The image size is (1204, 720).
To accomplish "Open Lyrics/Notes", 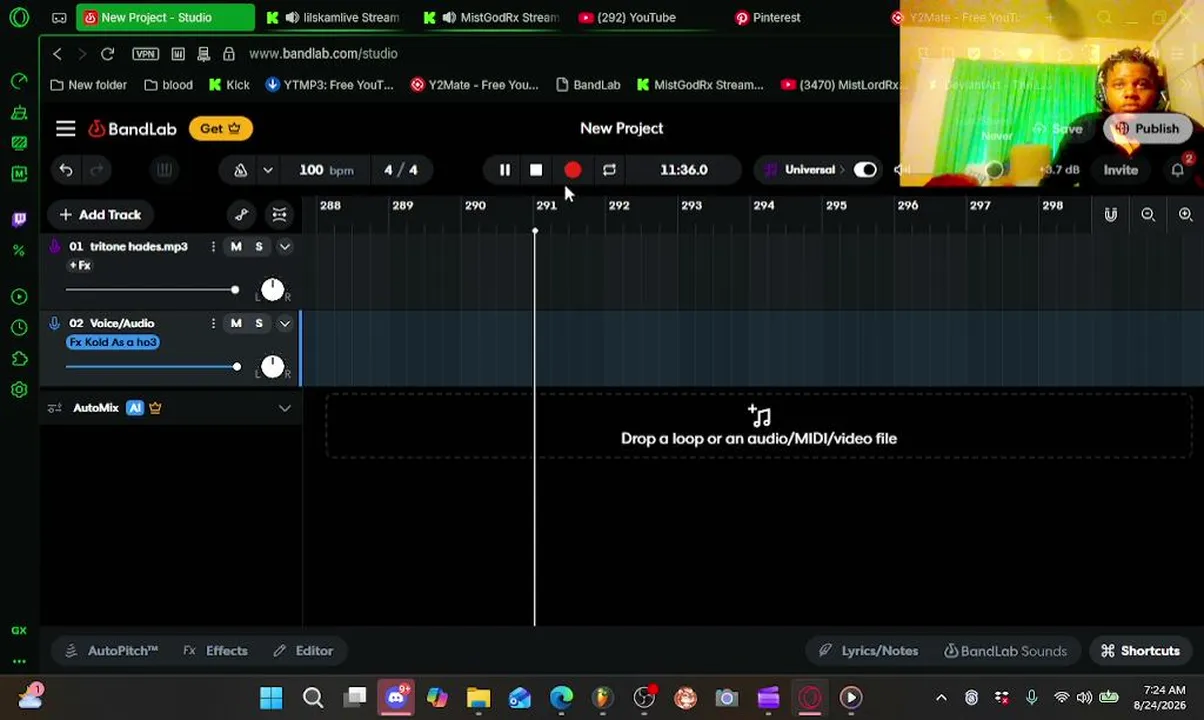I will pyautogui.click(x=868, y=651).
